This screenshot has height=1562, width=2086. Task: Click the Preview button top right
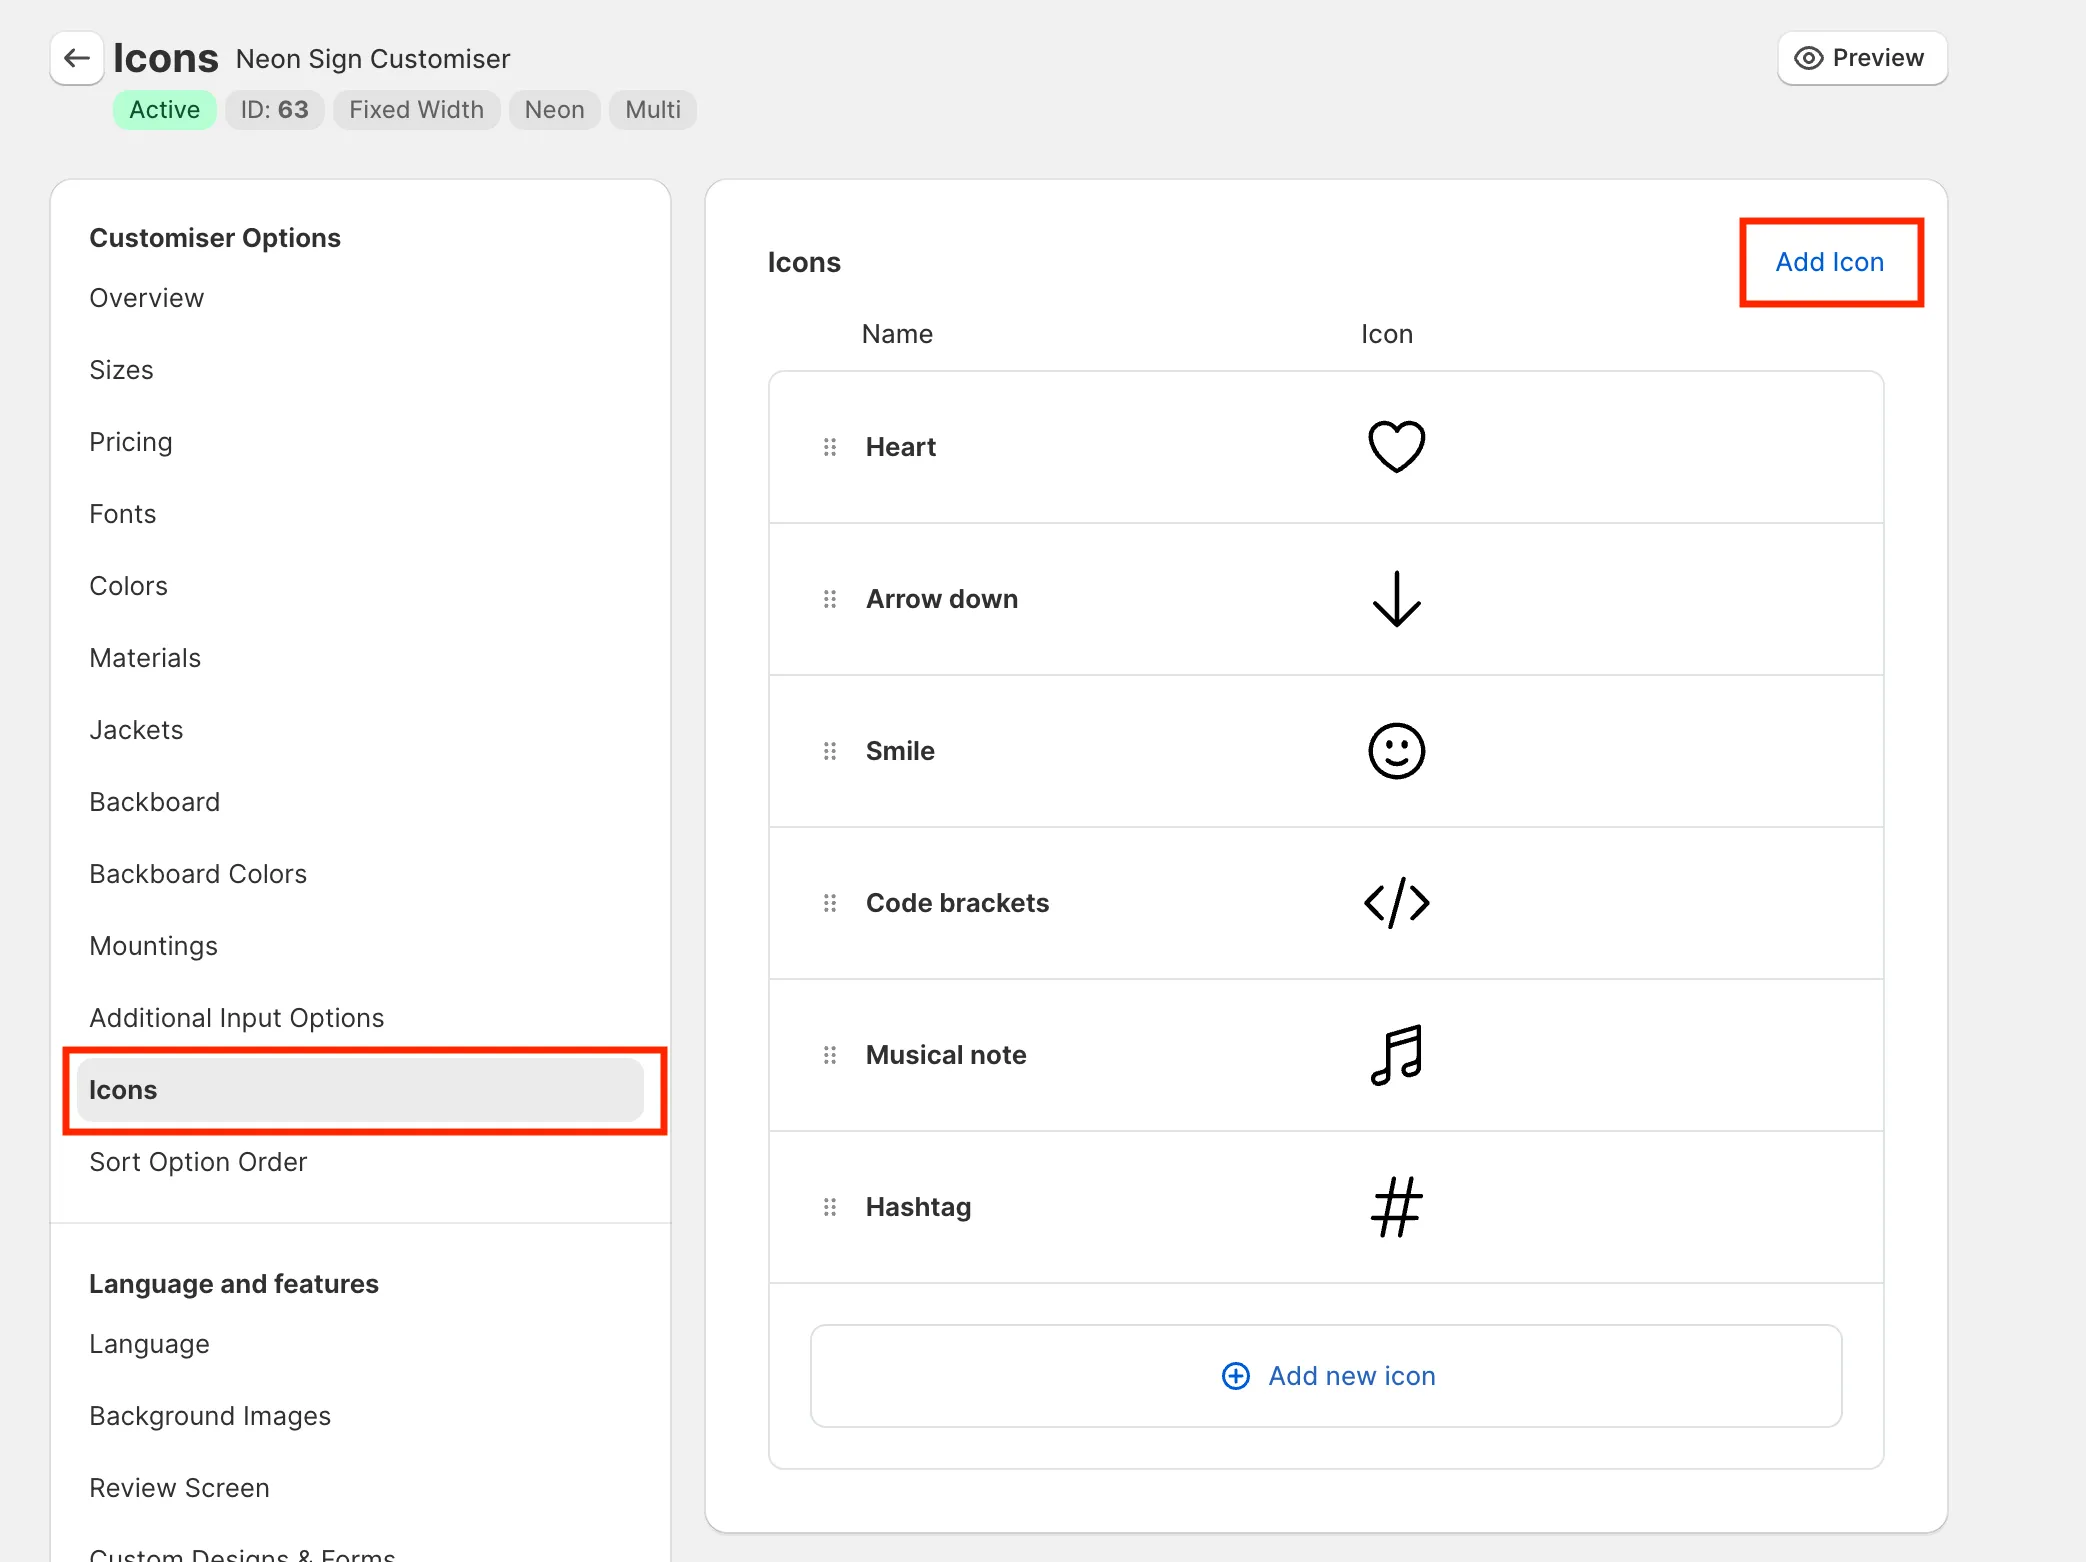[x=1860, y=57]
